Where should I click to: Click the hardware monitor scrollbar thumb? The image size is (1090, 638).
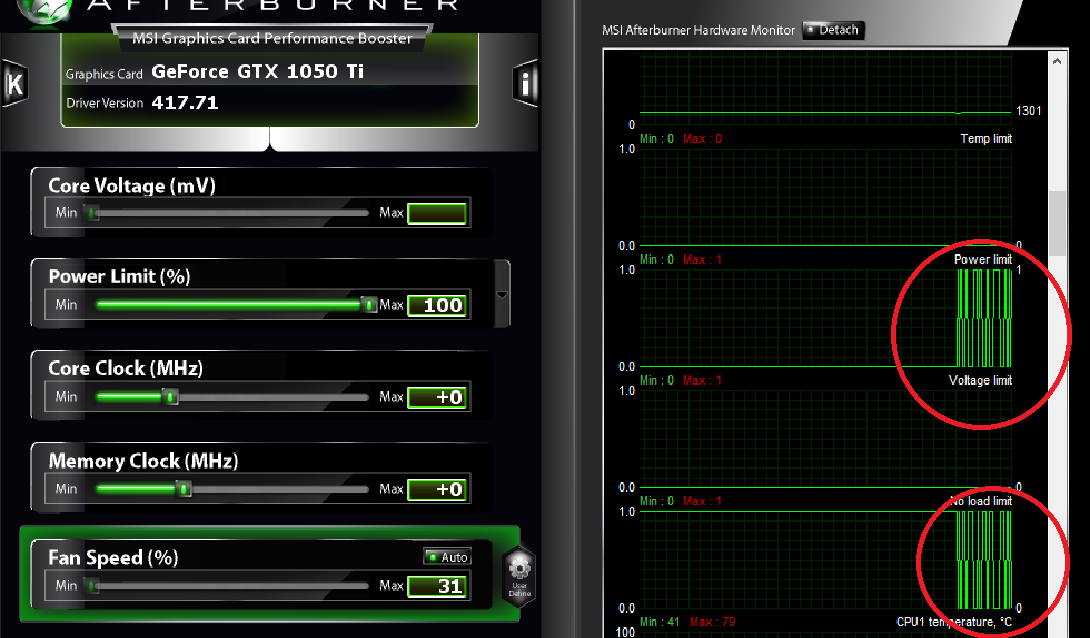(x=1057, y=222)
